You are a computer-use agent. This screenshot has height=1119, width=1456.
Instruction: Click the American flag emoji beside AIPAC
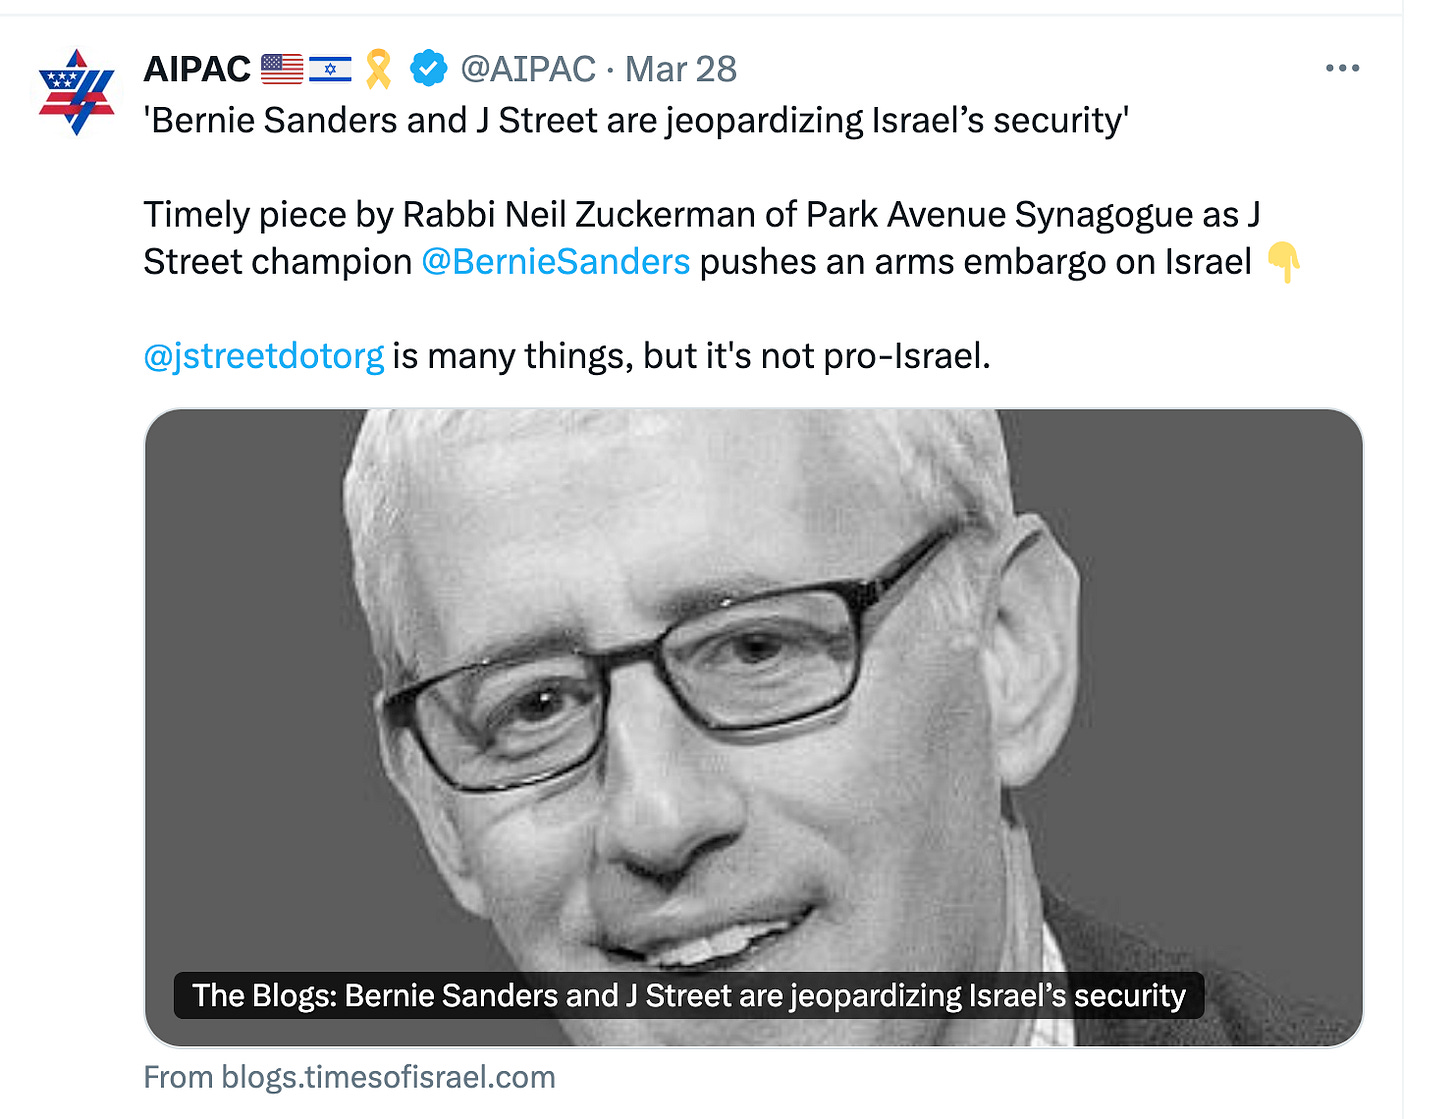pos(282,69)
